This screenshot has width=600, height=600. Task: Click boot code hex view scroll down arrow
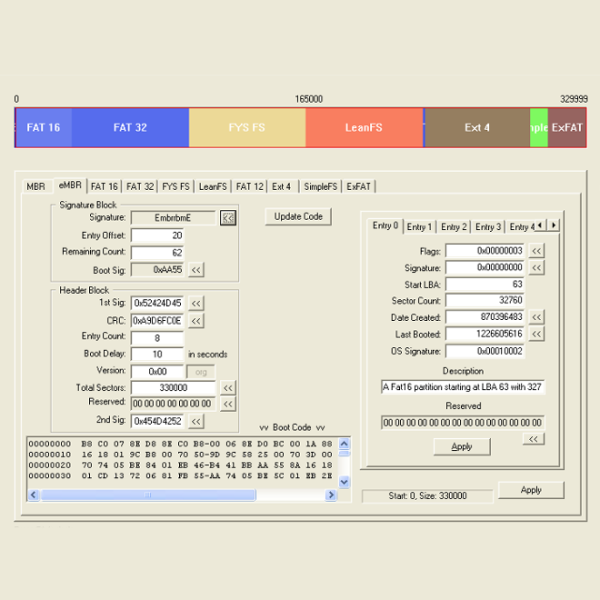click(345, 482)
